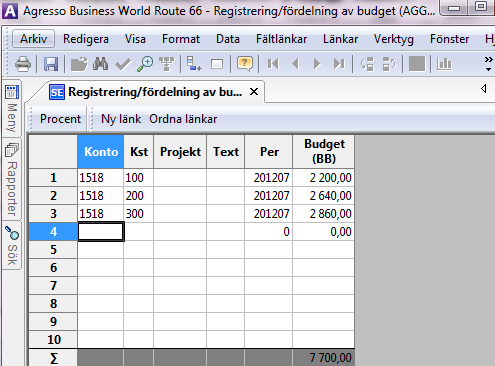Open the Meny side panel
The height and width of the screenshot is (366, 495).
pyautogui.click(x=12, y=108)
